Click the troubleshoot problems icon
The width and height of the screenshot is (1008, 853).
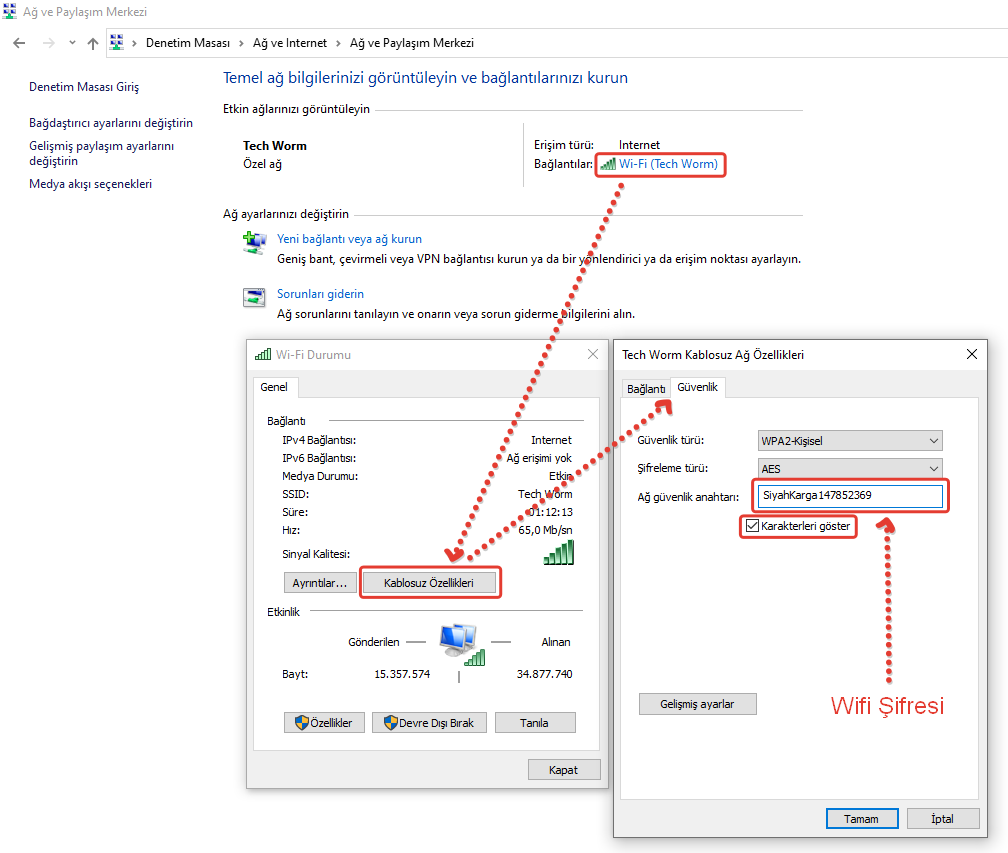(x=255, y=297)
